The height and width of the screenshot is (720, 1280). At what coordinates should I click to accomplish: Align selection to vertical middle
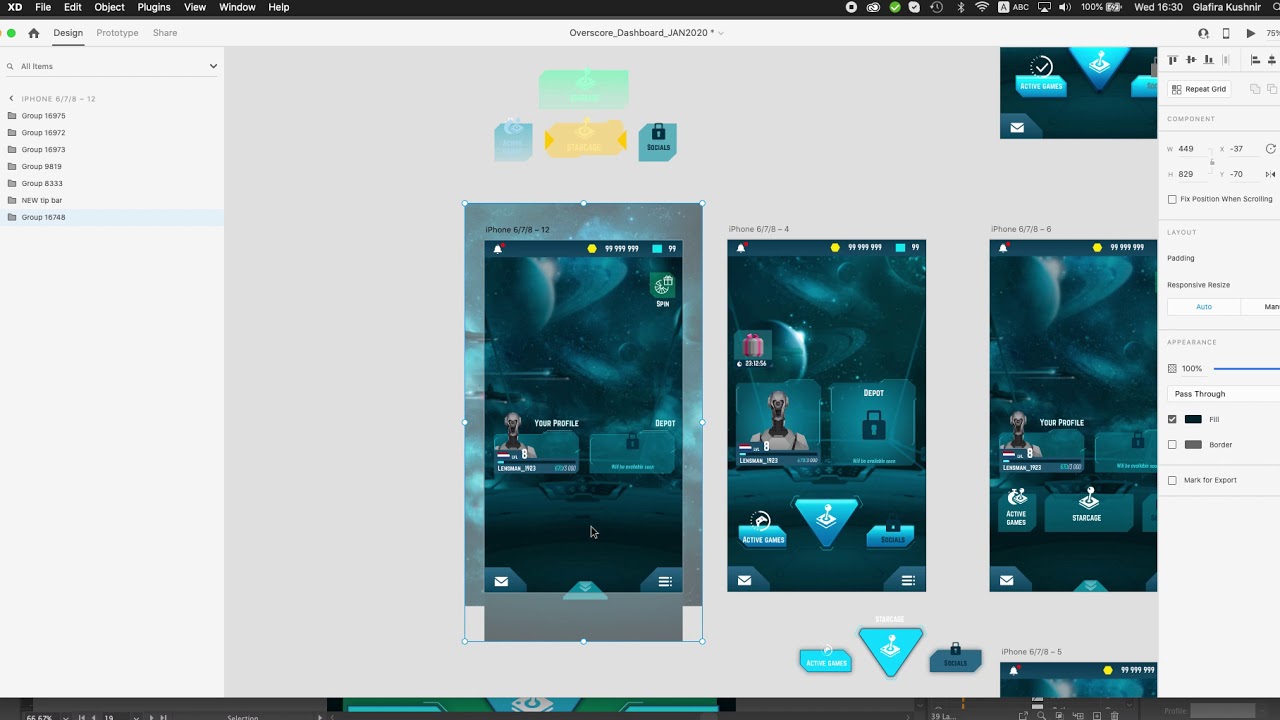coord(1192,60)
